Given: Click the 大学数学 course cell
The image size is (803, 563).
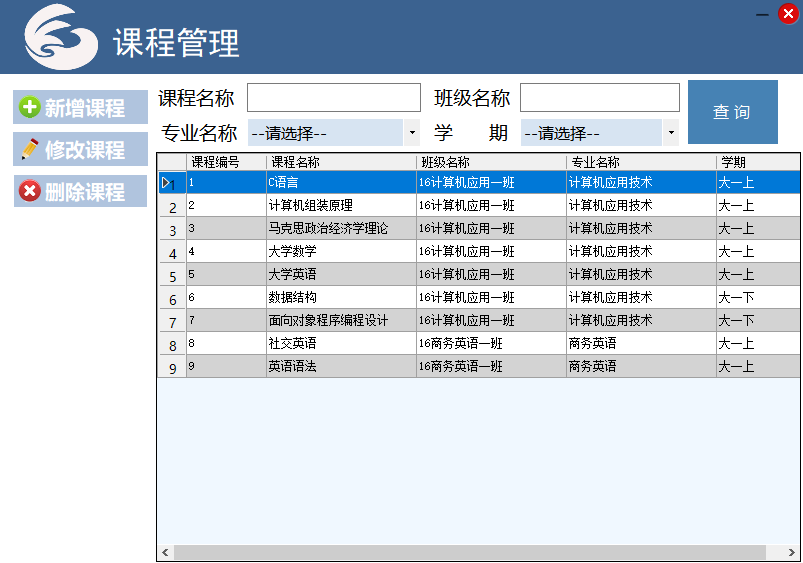Looking at the screenshot, I should pyautogui.click(x=341, y=252).
